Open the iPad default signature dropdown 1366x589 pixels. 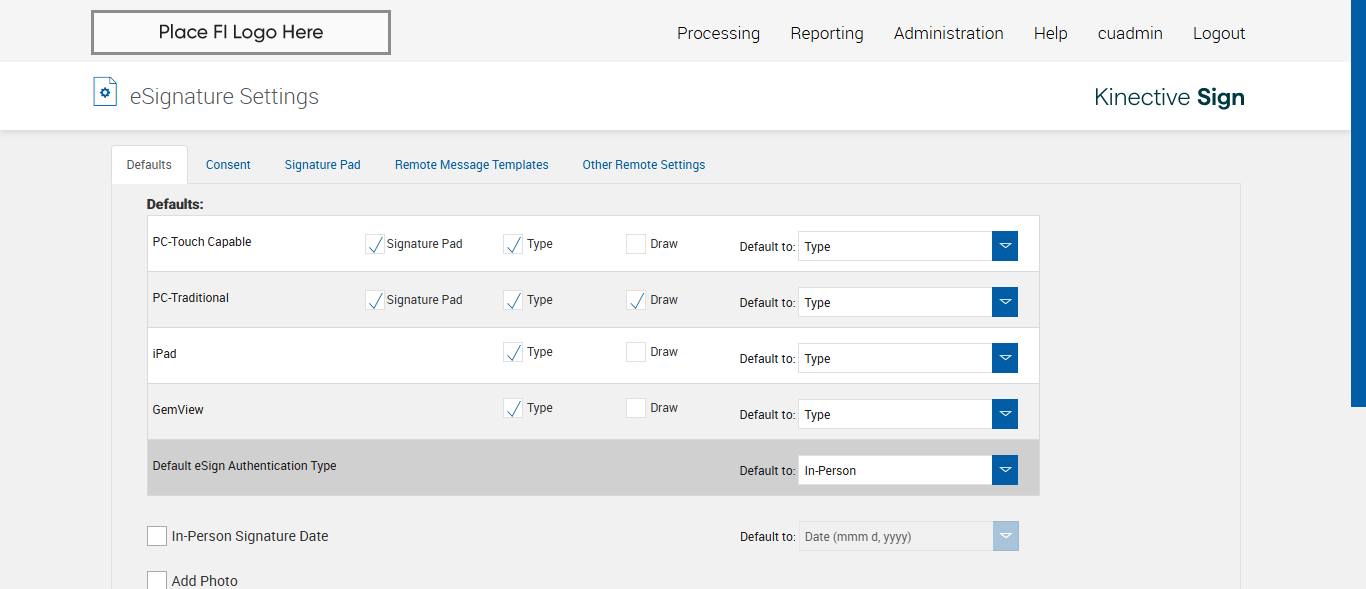click(1005, 358)
